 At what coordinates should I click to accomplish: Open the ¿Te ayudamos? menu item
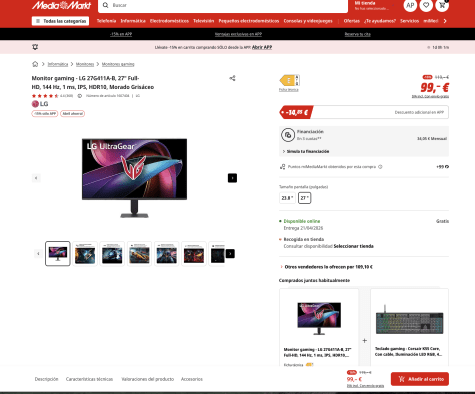[x=380, y=21]
